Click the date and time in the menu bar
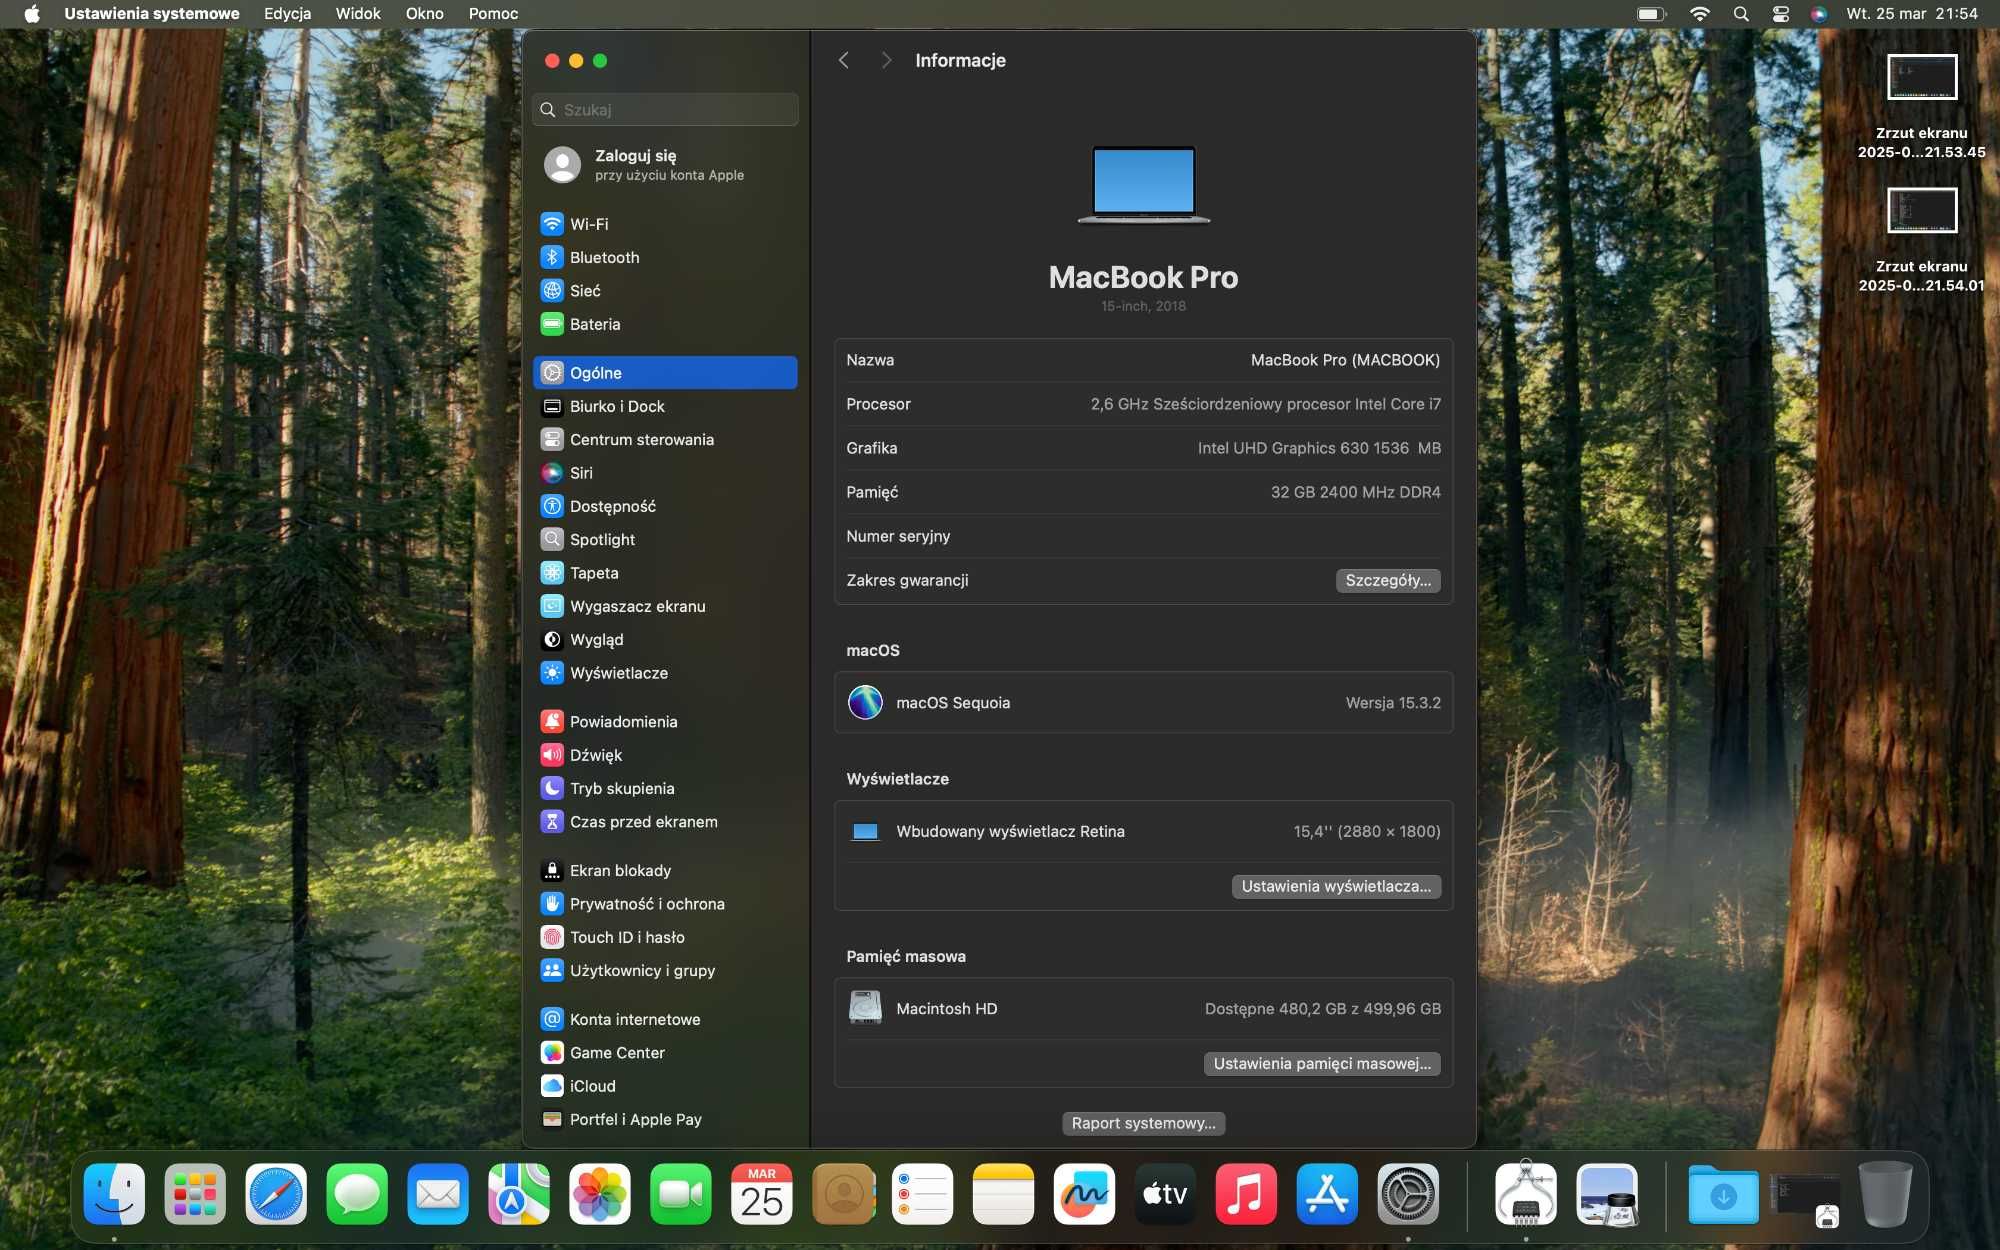Image resolution: width=2000 pixels, height=1250 pixels. pyautogui.click(x=1912, y=13)
